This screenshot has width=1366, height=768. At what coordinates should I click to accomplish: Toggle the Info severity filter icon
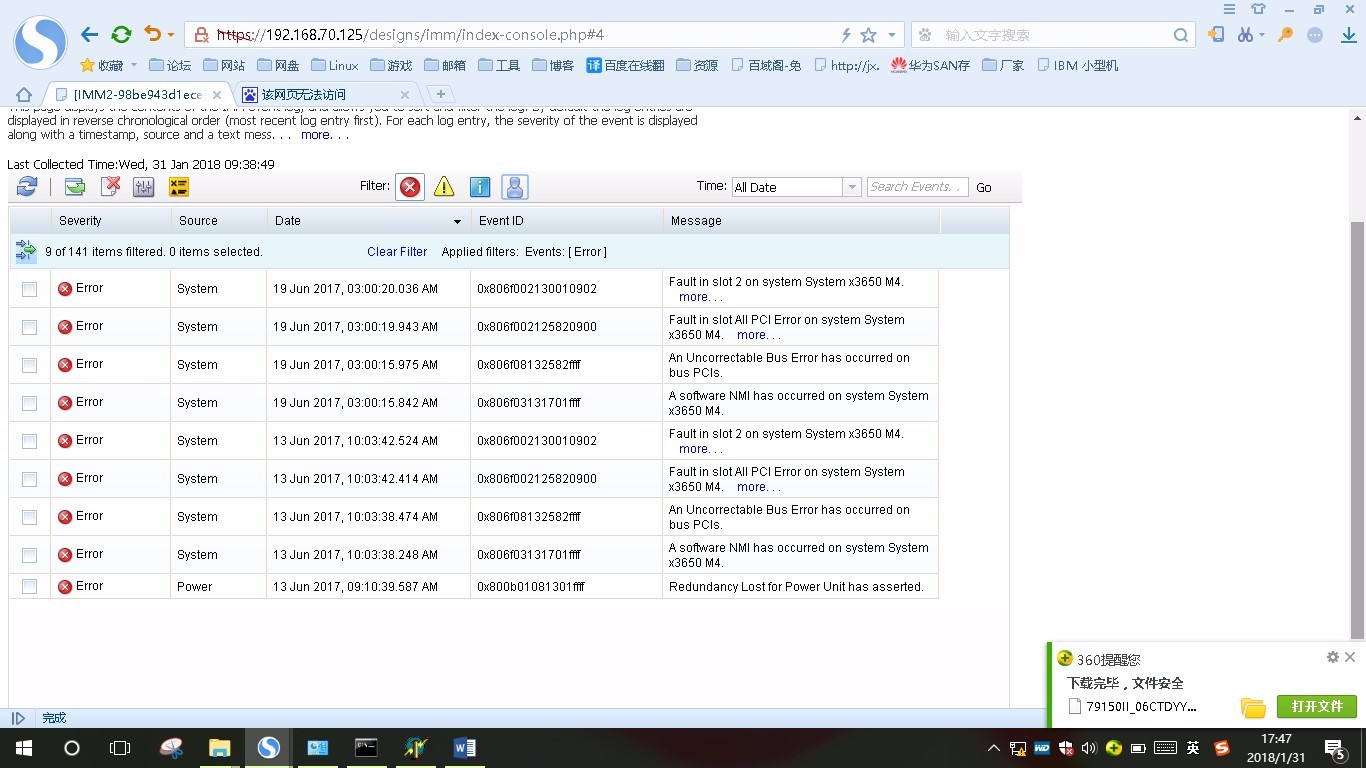click(x=480, y=187)
